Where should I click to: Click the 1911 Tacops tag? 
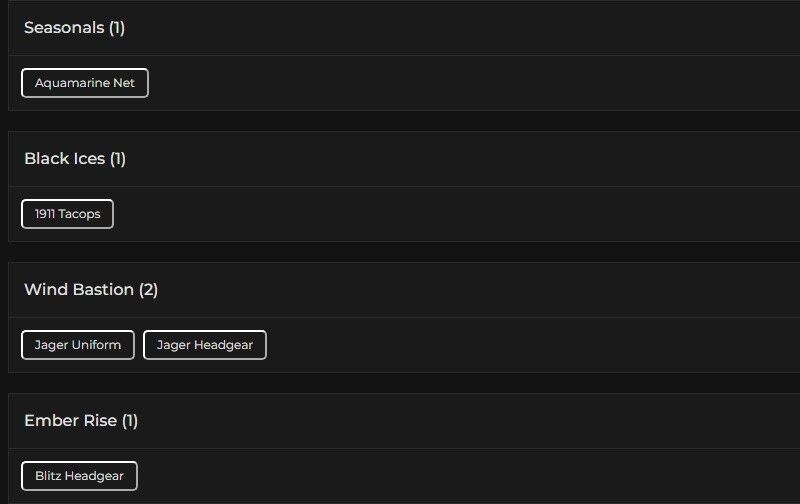tap(67, 214)
